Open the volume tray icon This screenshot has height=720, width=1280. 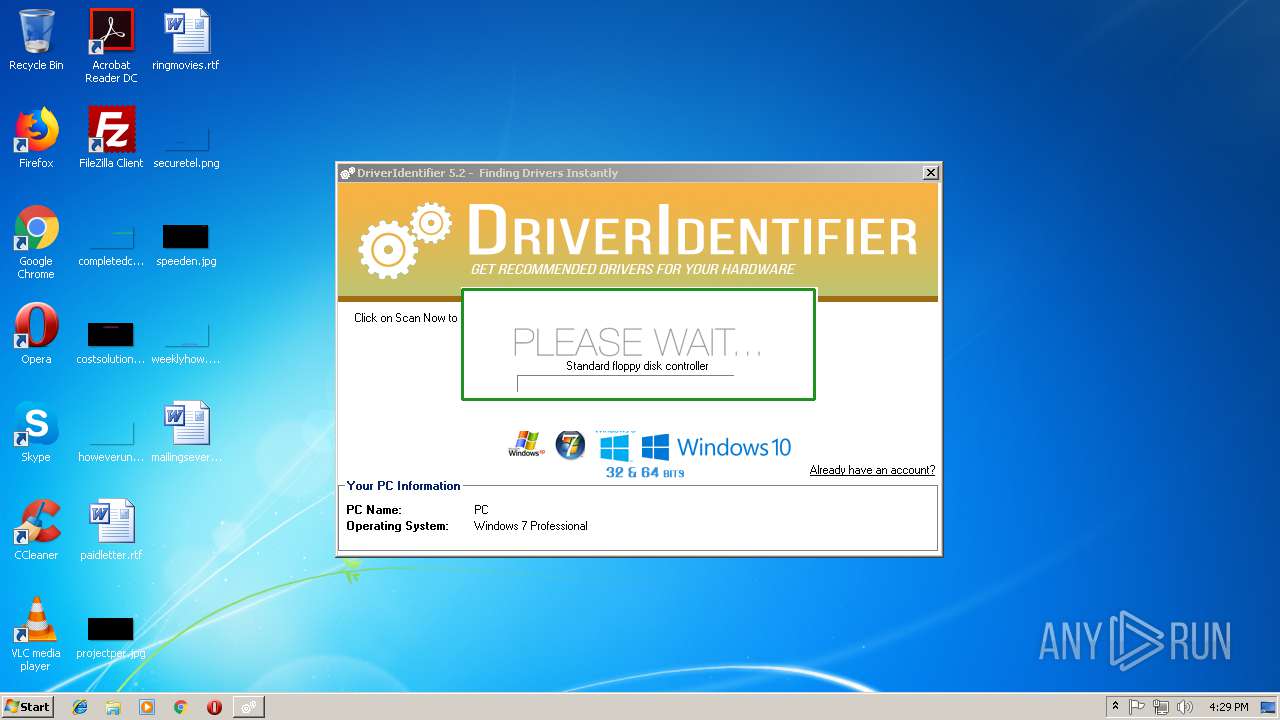[x=1185, y=707]
